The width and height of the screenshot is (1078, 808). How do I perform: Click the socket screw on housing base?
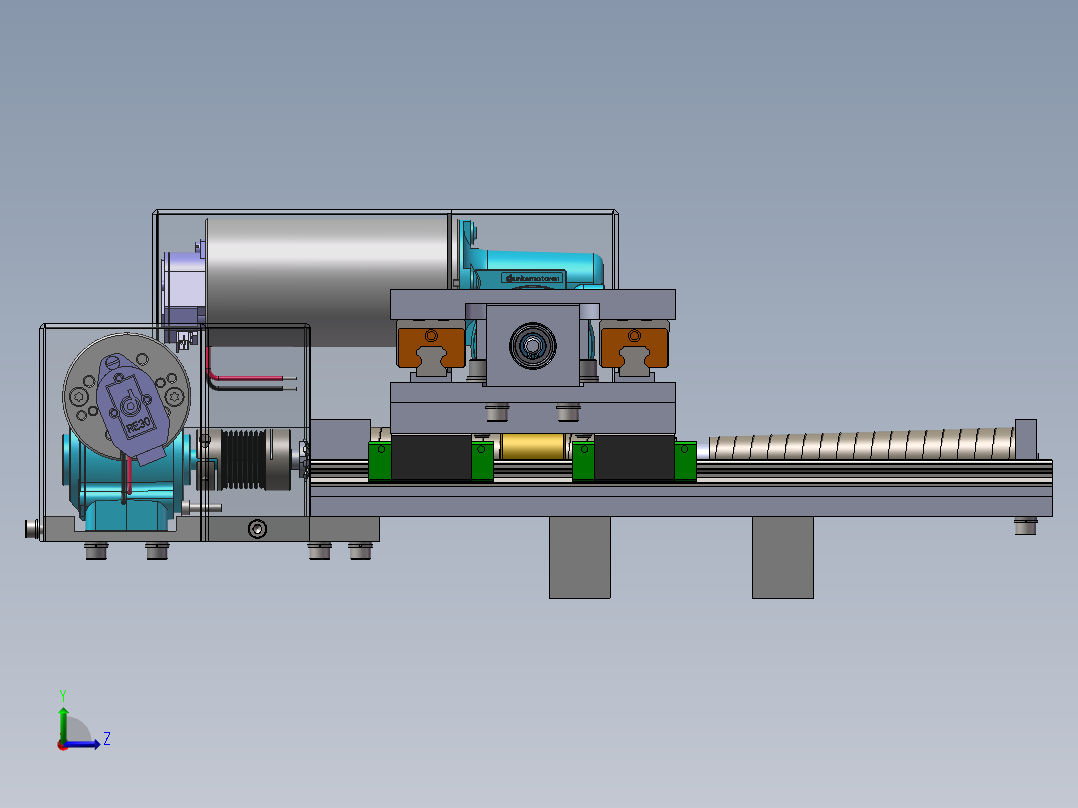257,529
